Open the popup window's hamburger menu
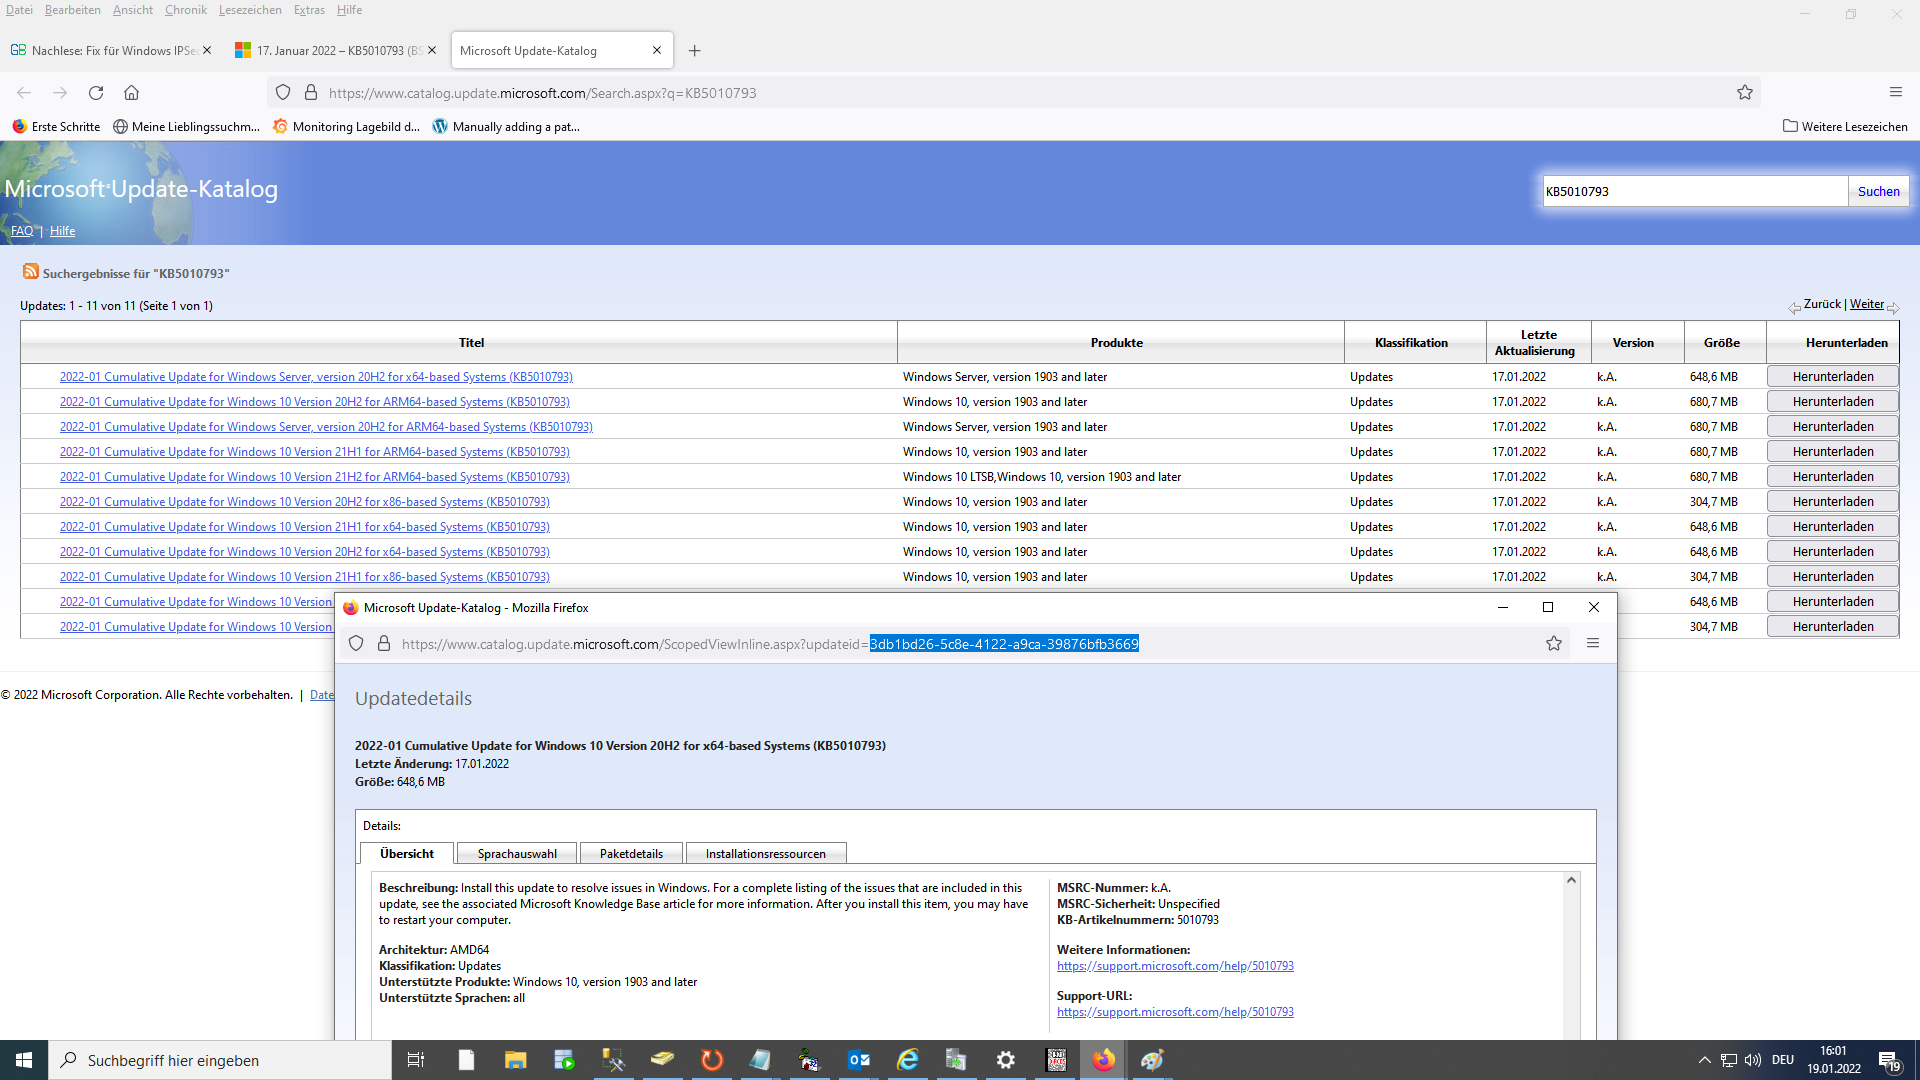The width and height of the screenshot is (1920, 1080). tap(1593, 644)
